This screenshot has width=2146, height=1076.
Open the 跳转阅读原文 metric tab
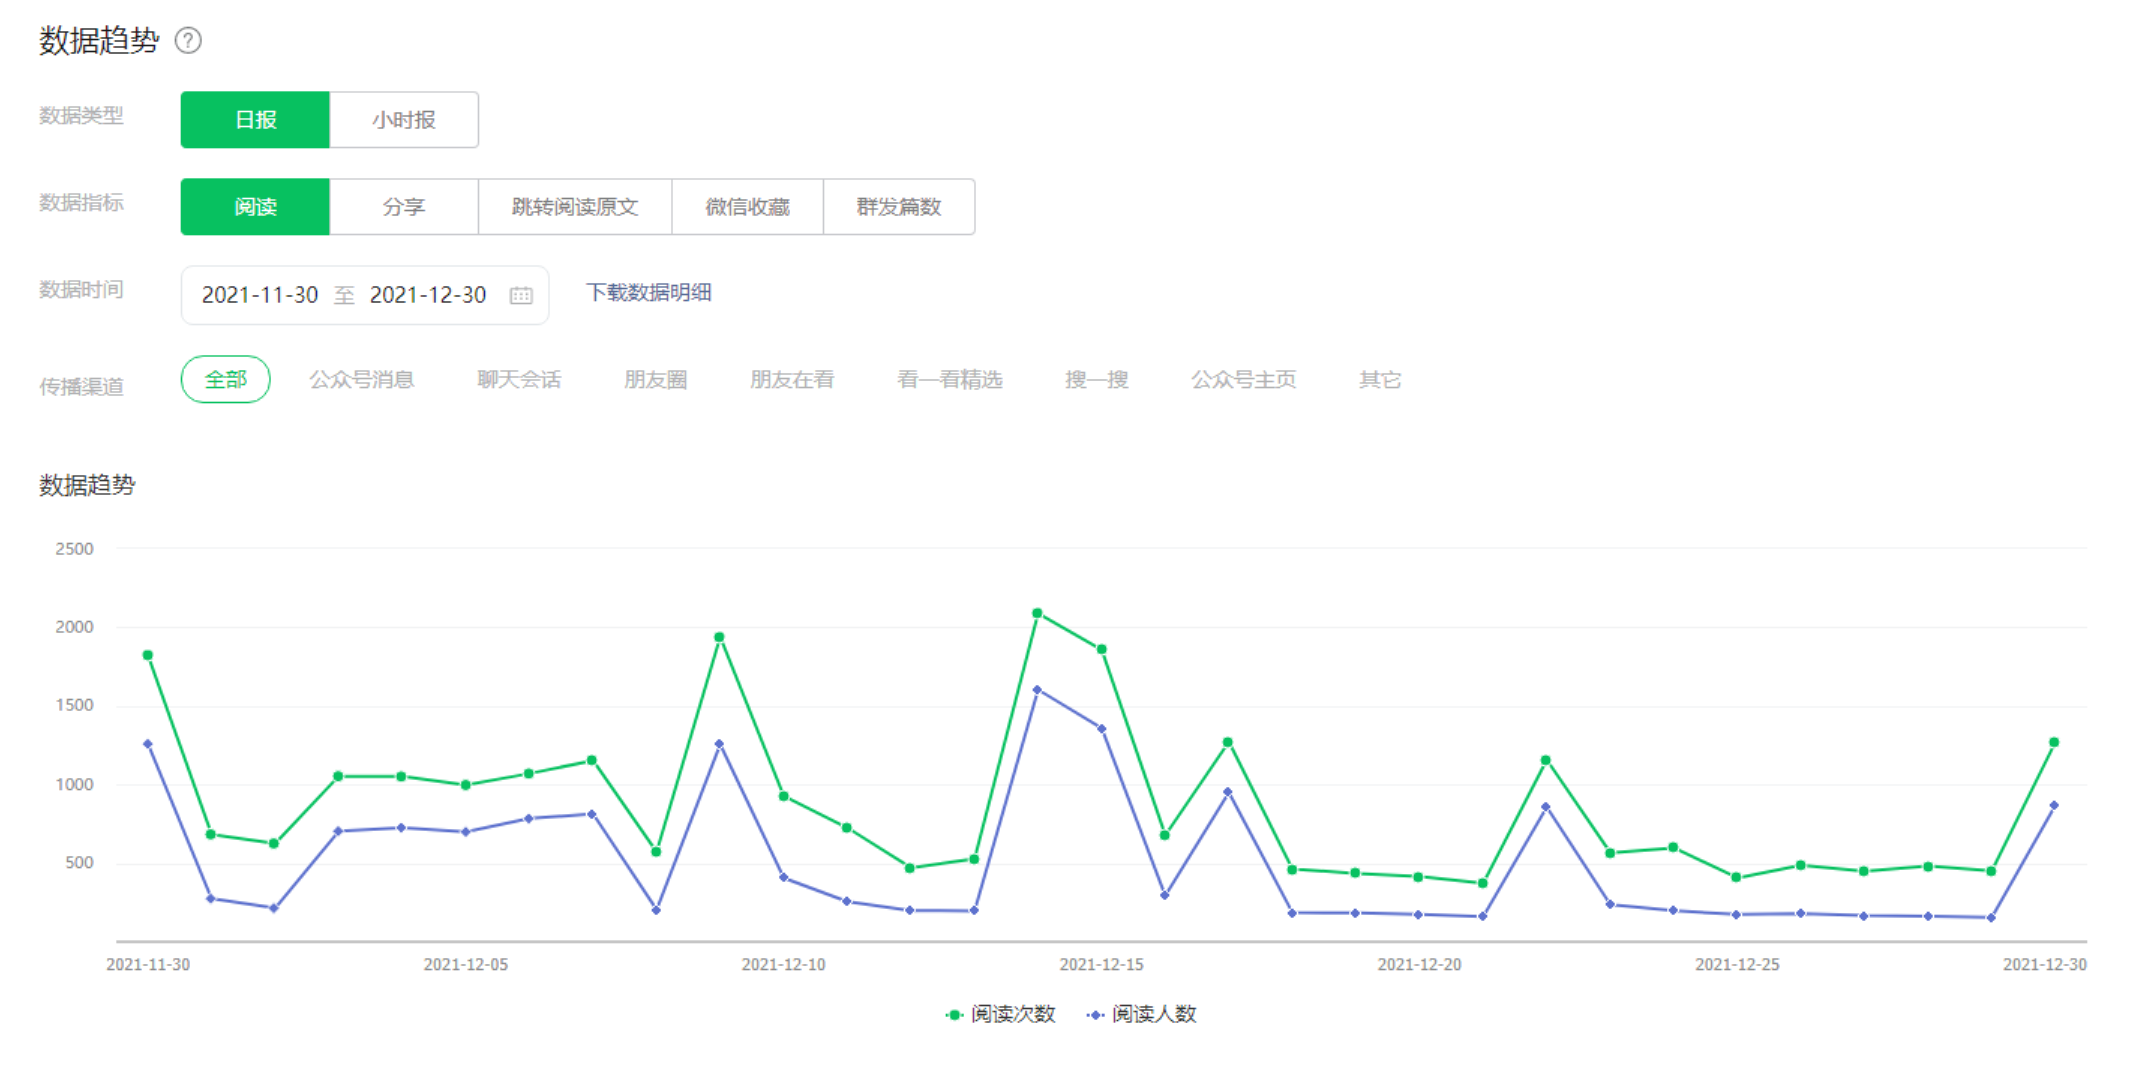pos(575,207)
